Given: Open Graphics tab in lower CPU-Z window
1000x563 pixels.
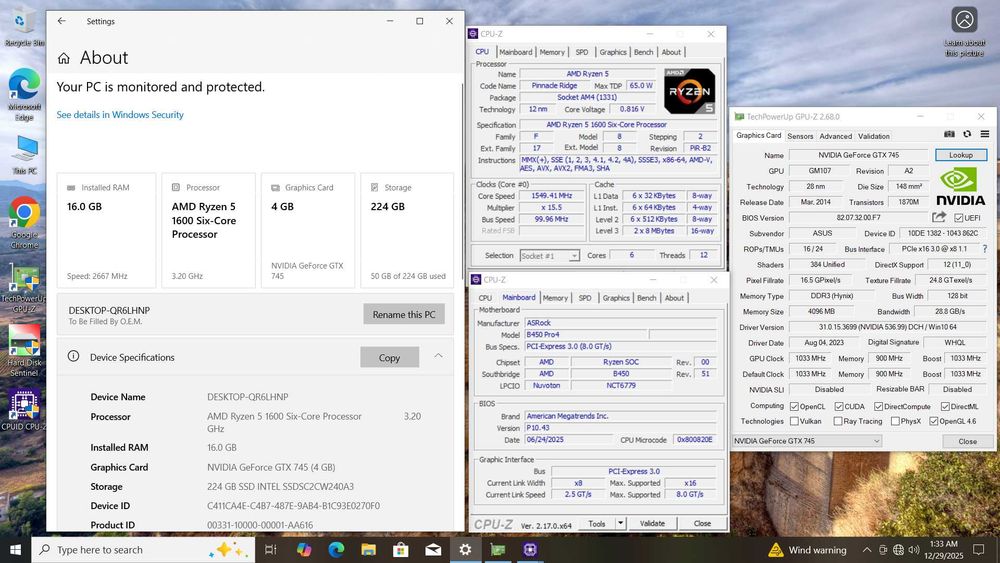Looking at the screenshot, I should (x=615, y=298).
